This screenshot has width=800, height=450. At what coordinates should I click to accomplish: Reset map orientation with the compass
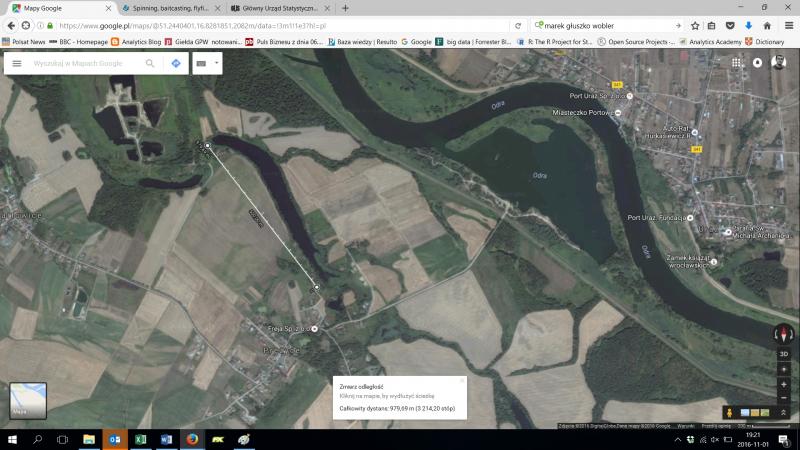click(783, 335)
